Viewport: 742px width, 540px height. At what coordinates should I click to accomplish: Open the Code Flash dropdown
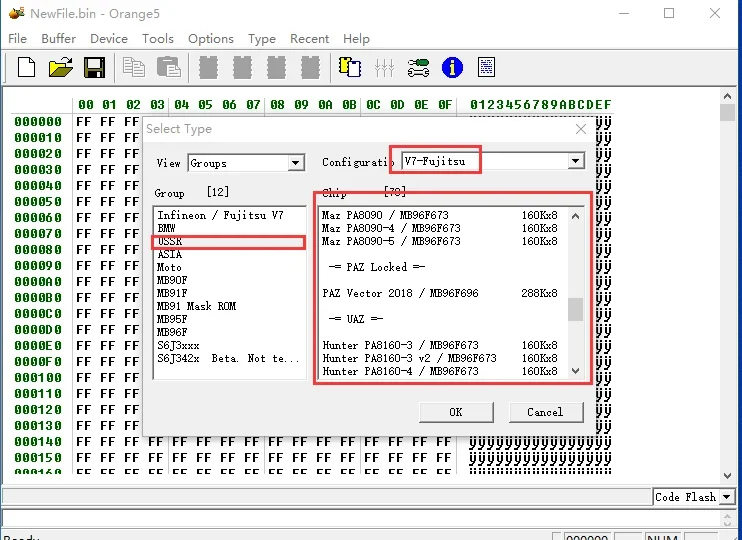[x=726, y=497]
